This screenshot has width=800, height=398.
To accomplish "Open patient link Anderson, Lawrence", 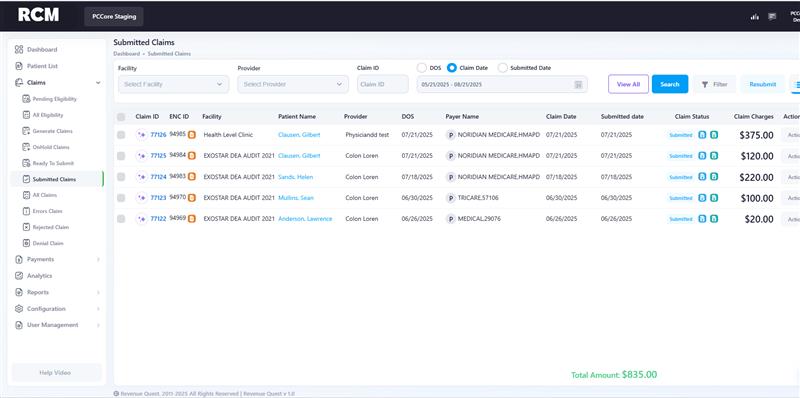I will [305, 219].
